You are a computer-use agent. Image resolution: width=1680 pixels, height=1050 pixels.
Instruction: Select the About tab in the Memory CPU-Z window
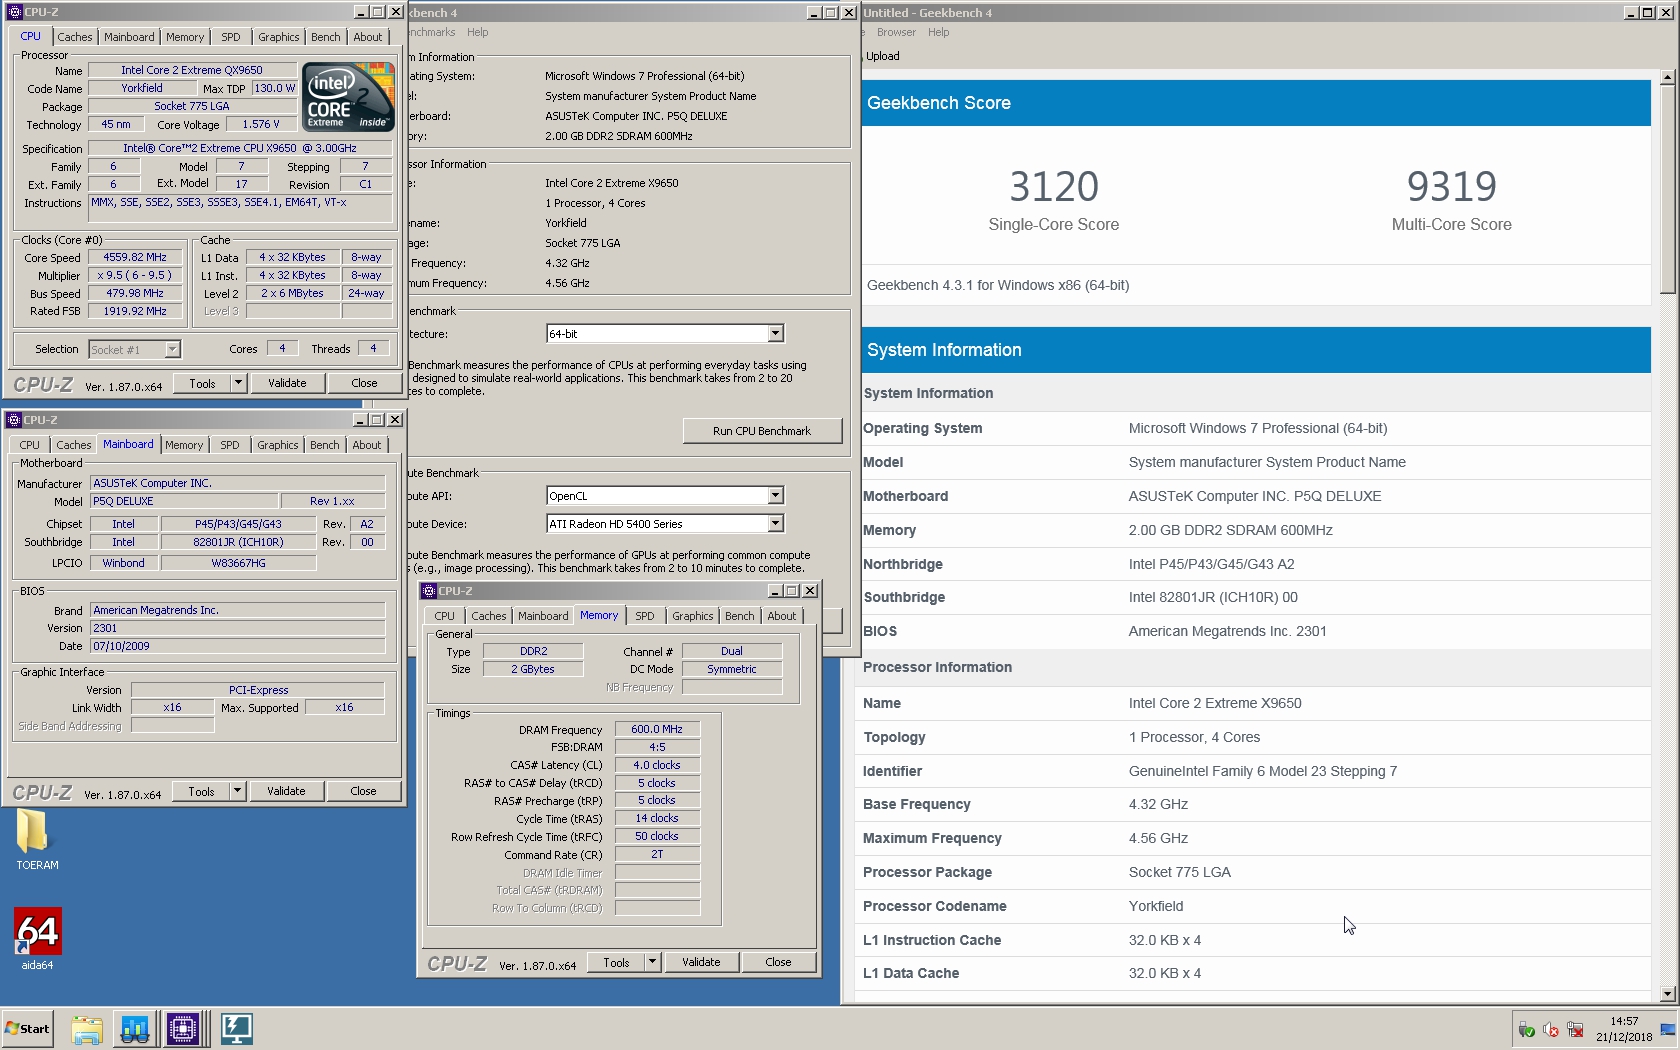pos(782,616)
